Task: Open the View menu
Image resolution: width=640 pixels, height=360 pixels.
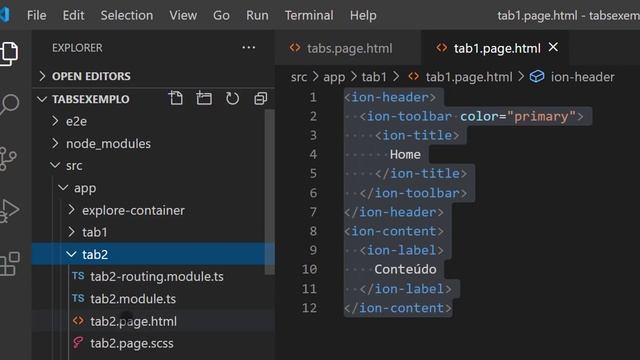Action: coord(183,15)
